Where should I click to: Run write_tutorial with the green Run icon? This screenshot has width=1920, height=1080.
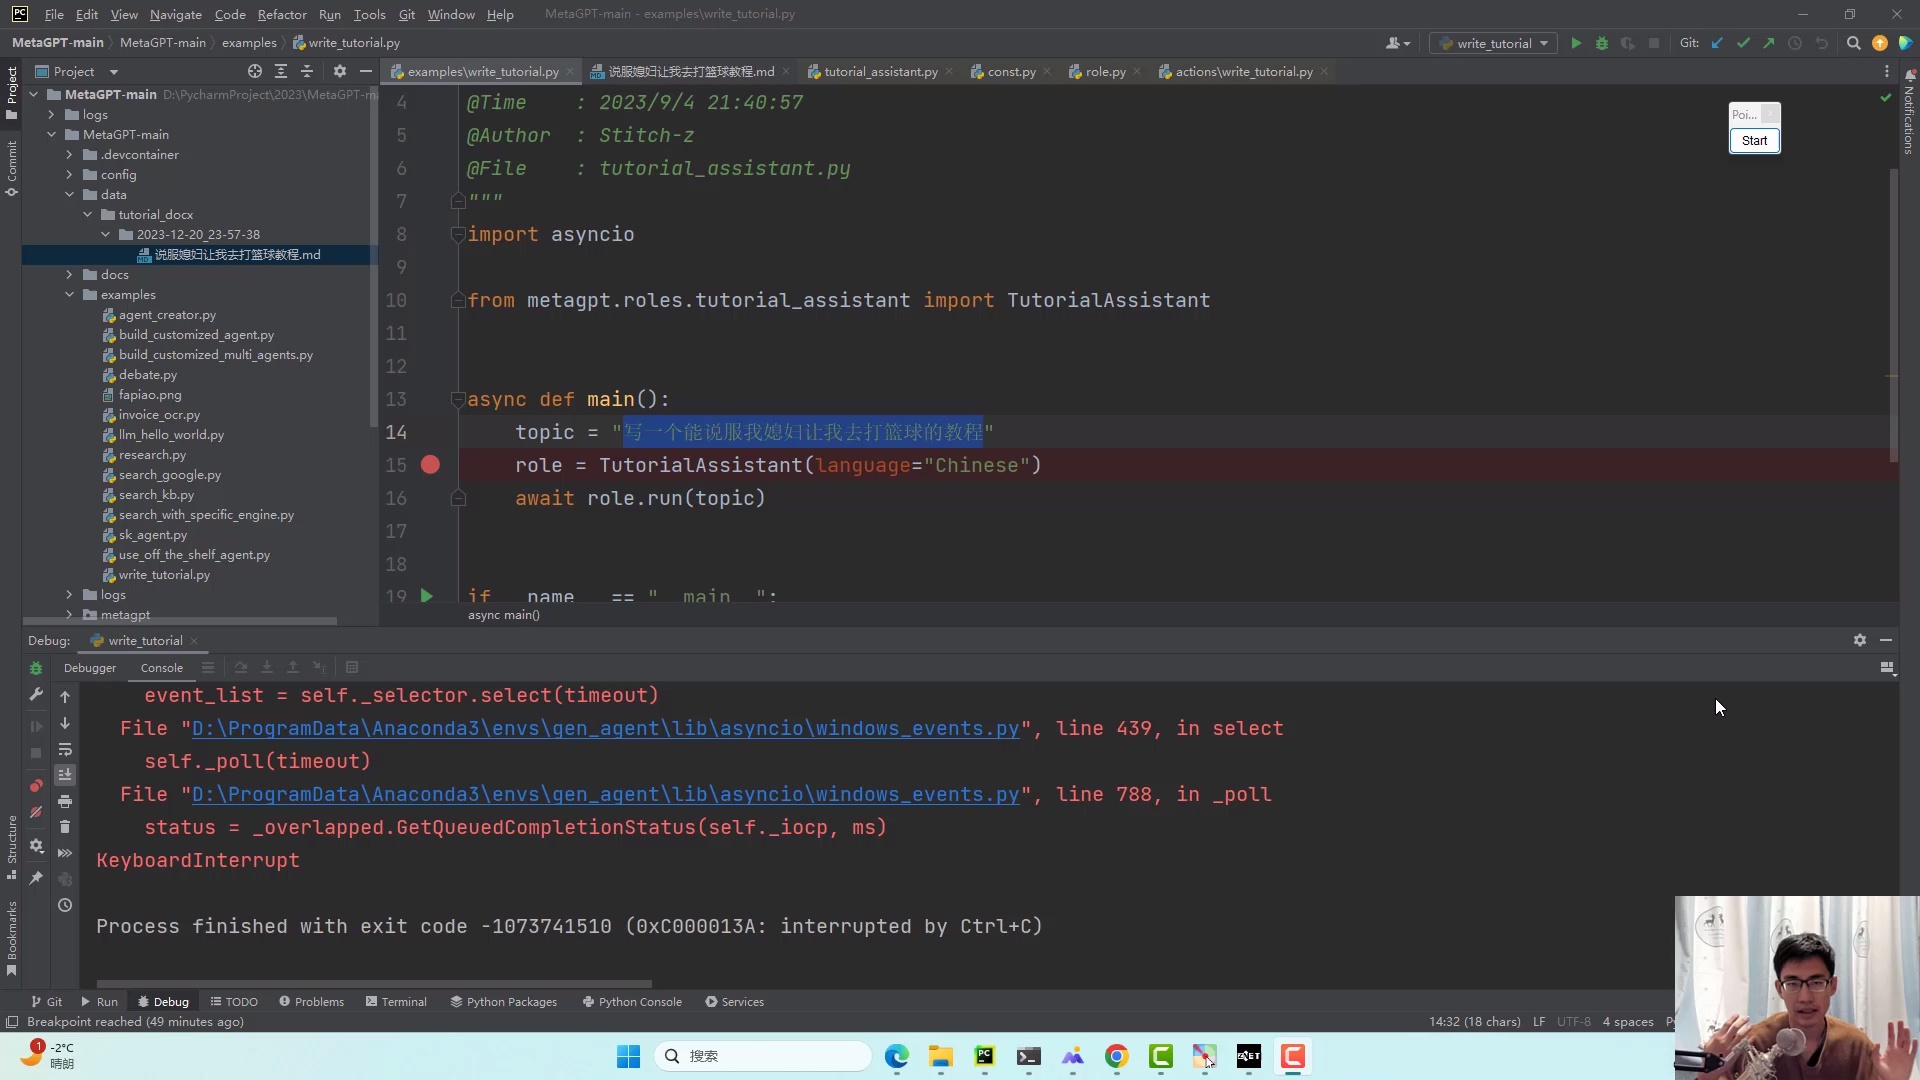tap(1576, 43)
